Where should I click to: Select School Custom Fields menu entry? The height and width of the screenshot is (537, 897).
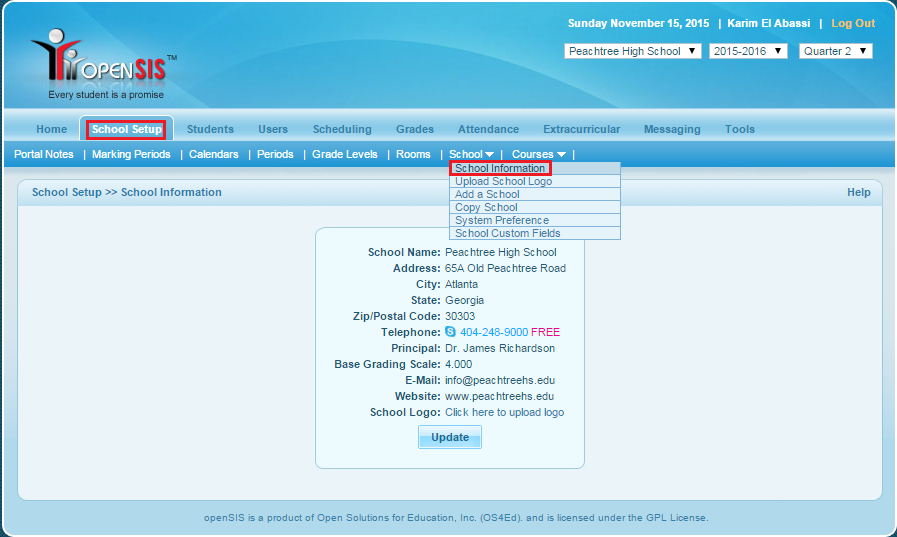507,234
